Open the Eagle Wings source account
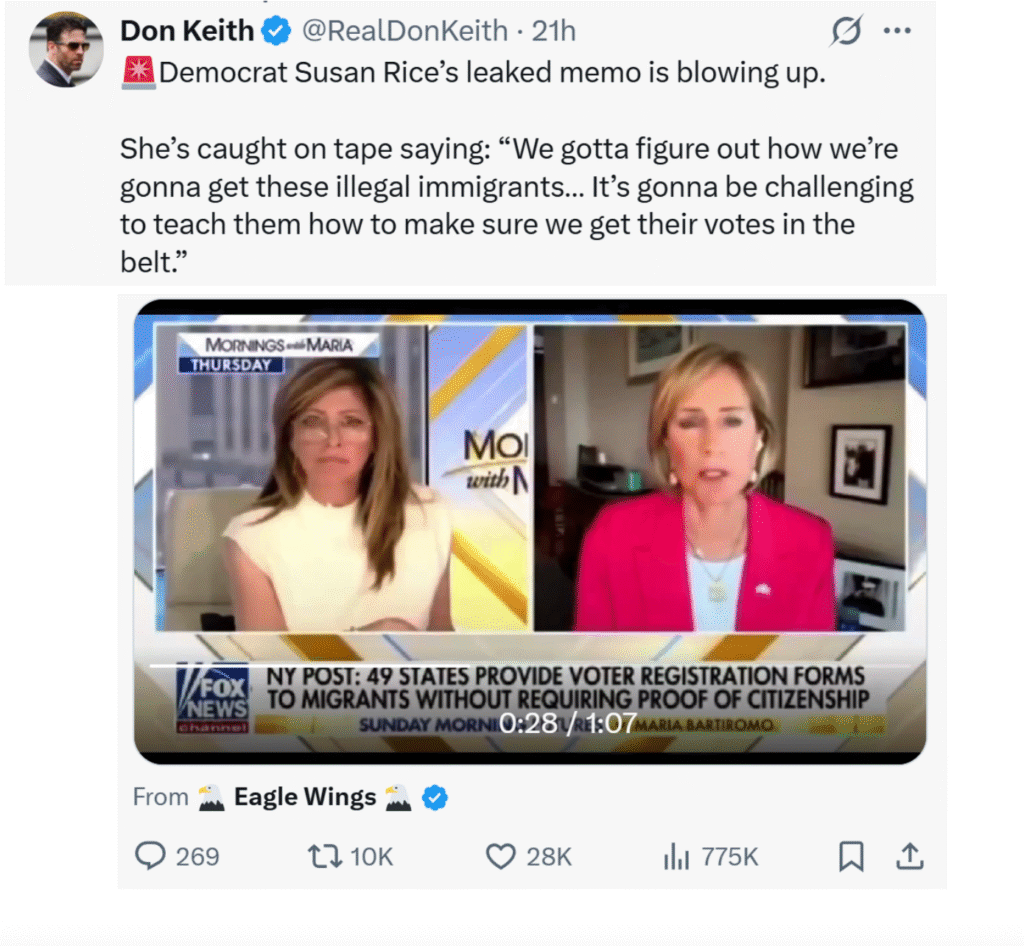Image resolution: width=1024 pixels, height=946 pixels. point(305,797)
